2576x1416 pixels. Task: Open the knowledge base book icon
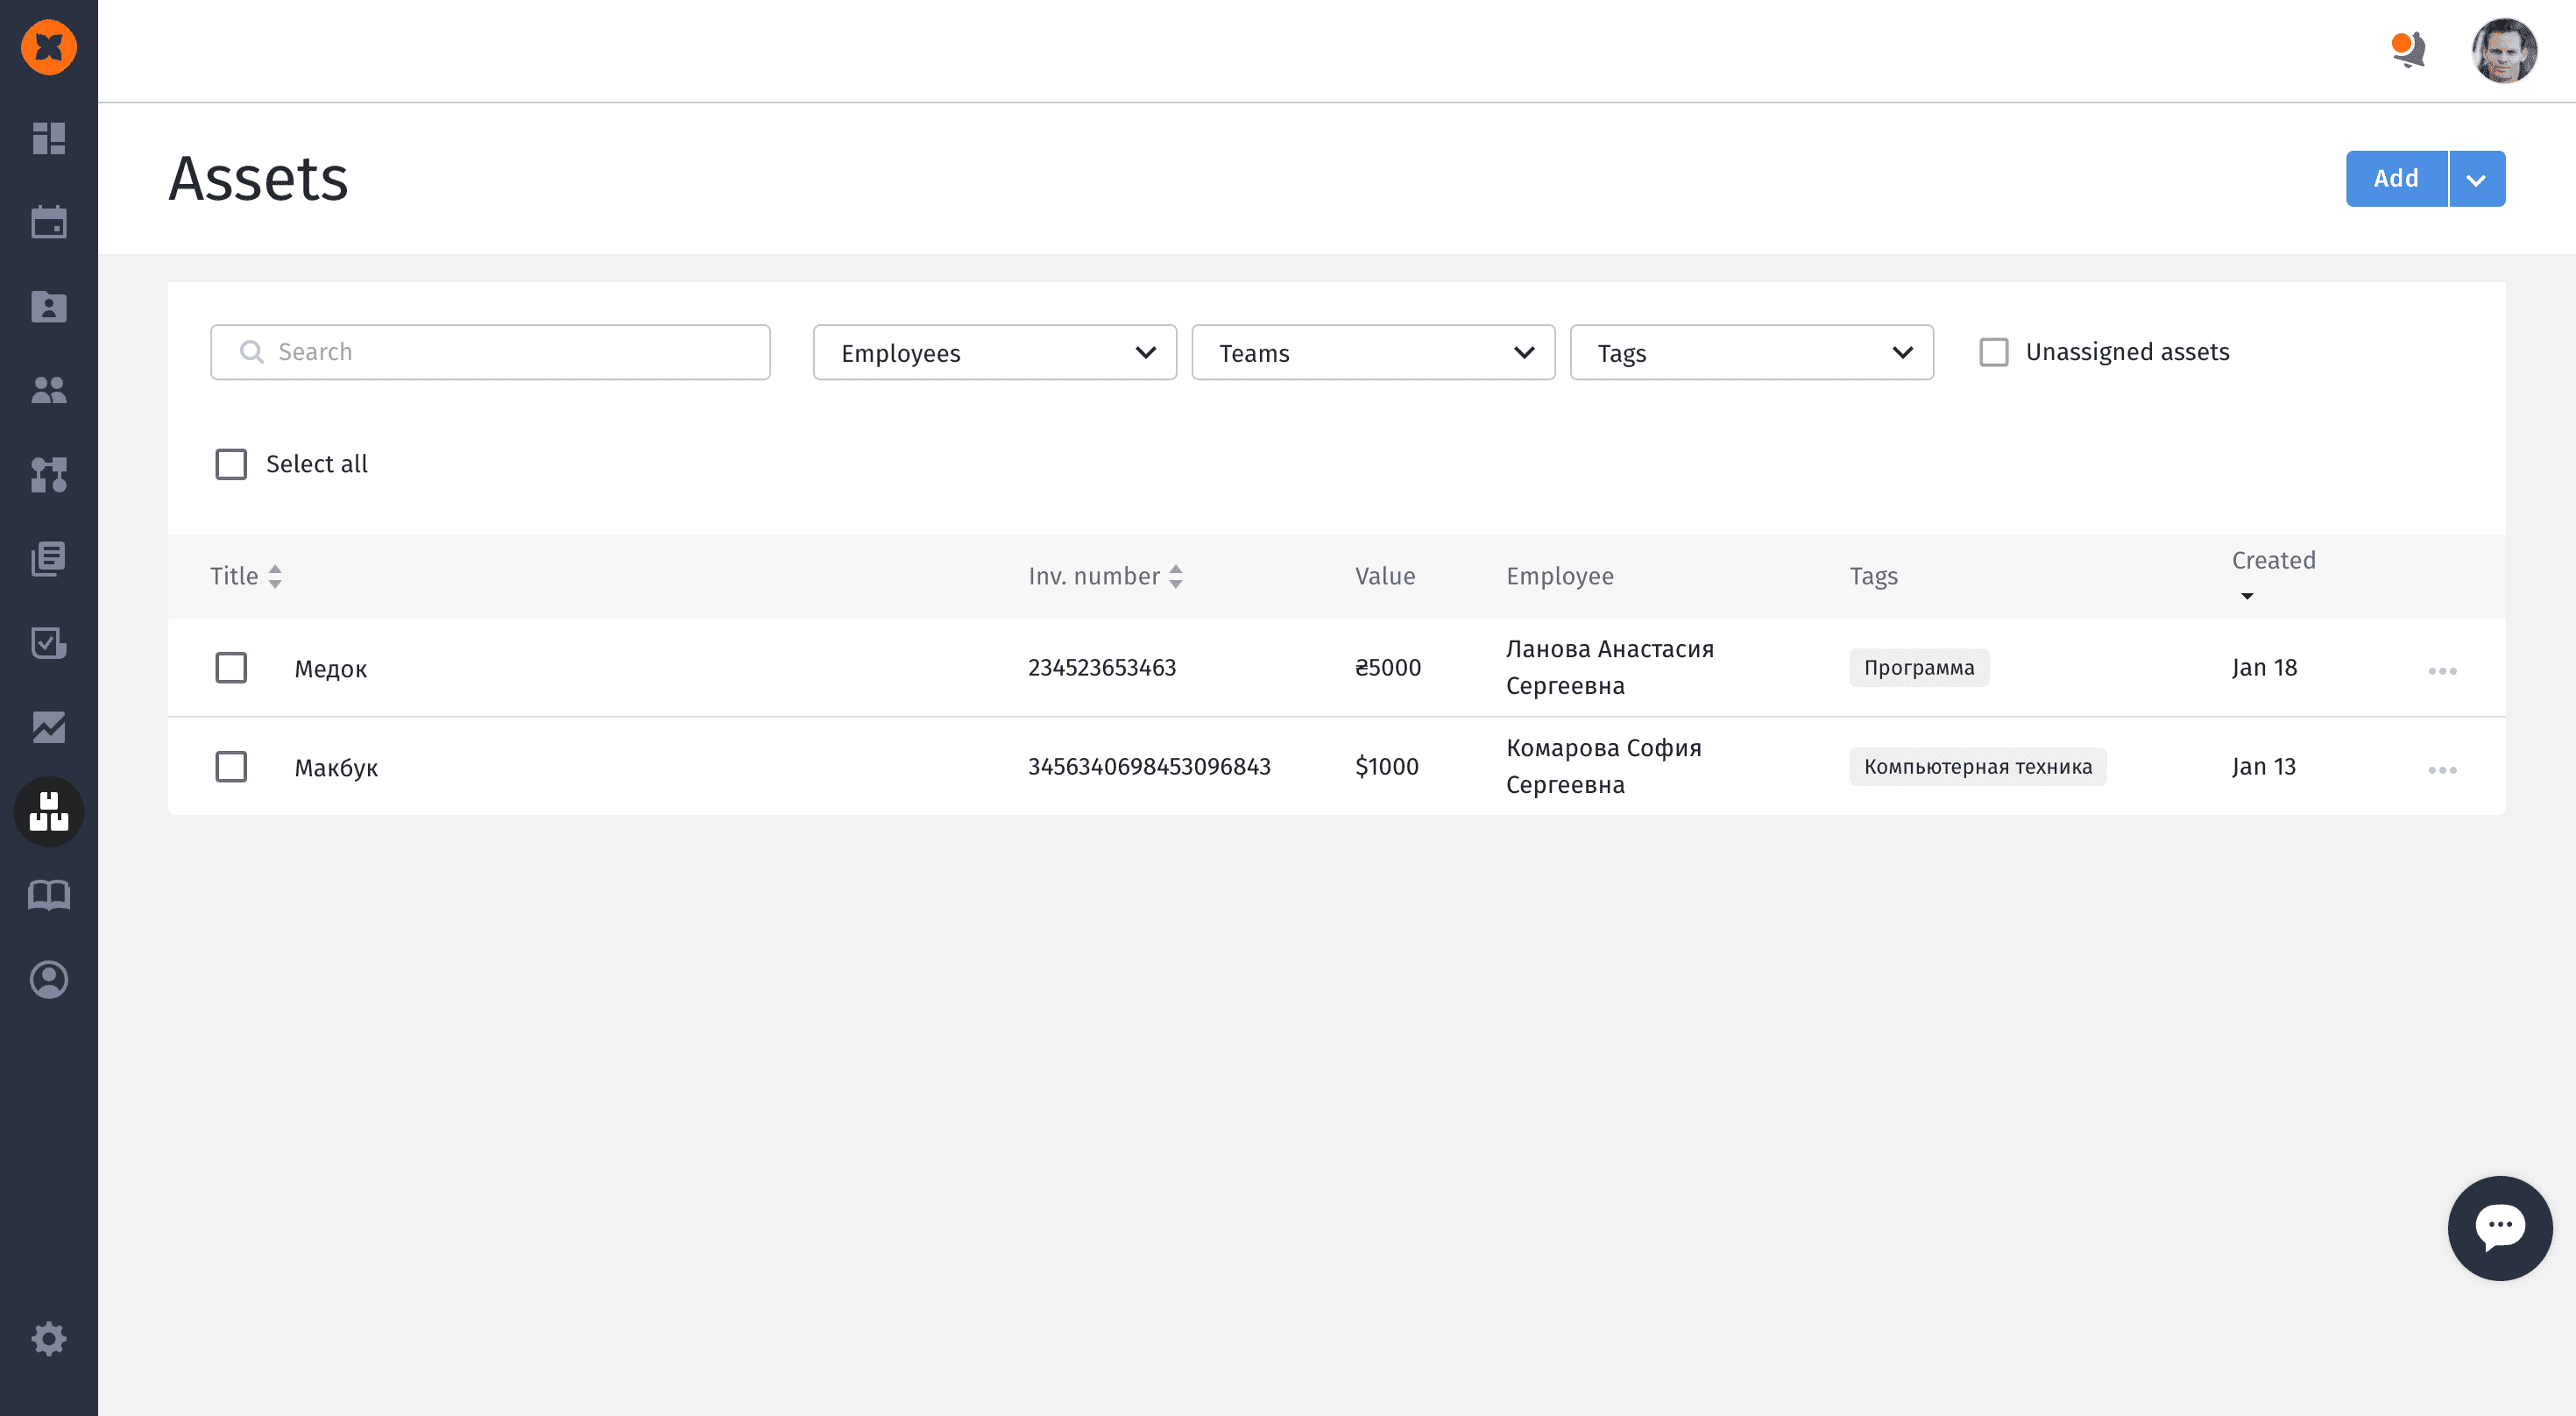pyautogui.click(x=48, y=895)
